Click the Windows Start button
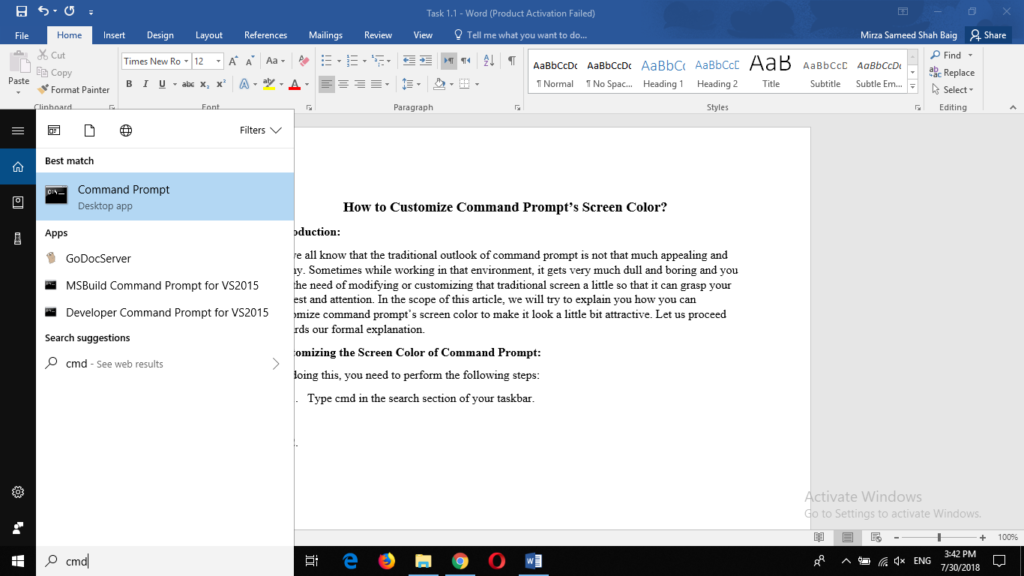This screenshot has width=1024, height=576. (x=18, y=561)
